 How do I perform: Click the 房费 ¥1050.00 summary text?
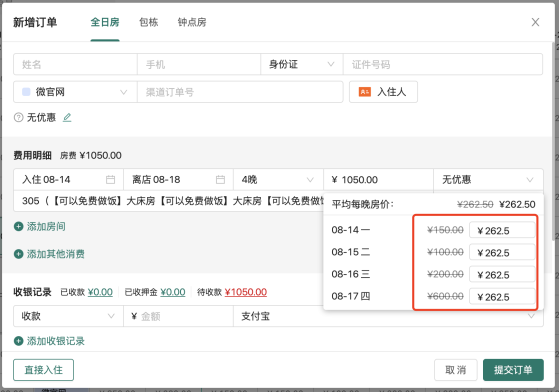click(x=91, y=155)
